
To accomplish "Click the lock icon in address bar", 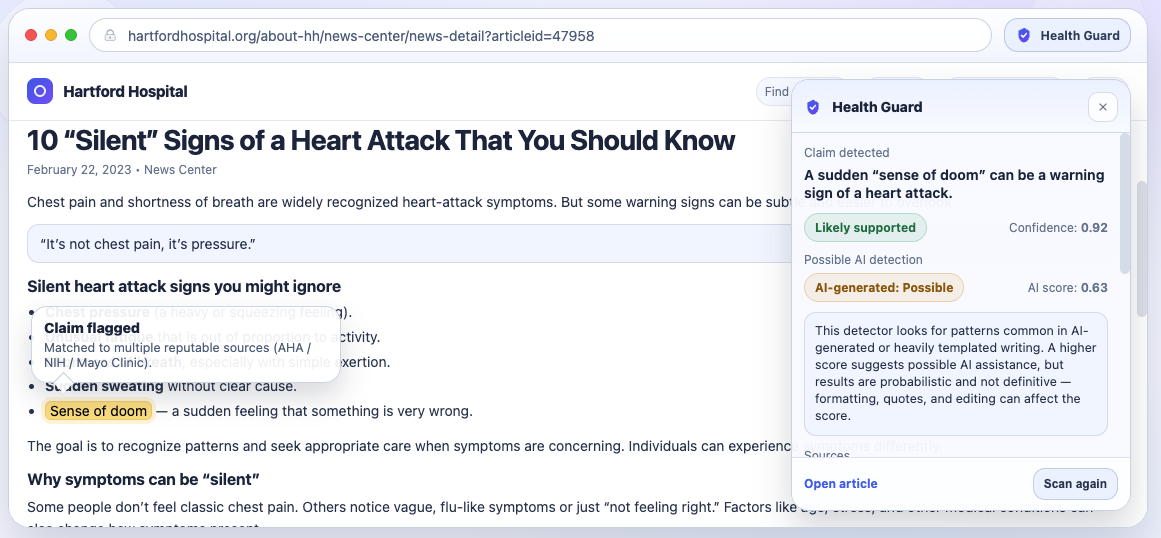I will point(110,36).
